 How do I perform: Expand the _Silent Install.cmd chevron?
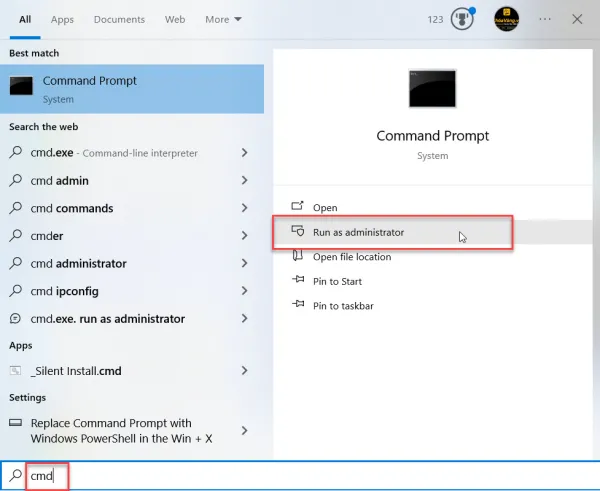point(245,370)
